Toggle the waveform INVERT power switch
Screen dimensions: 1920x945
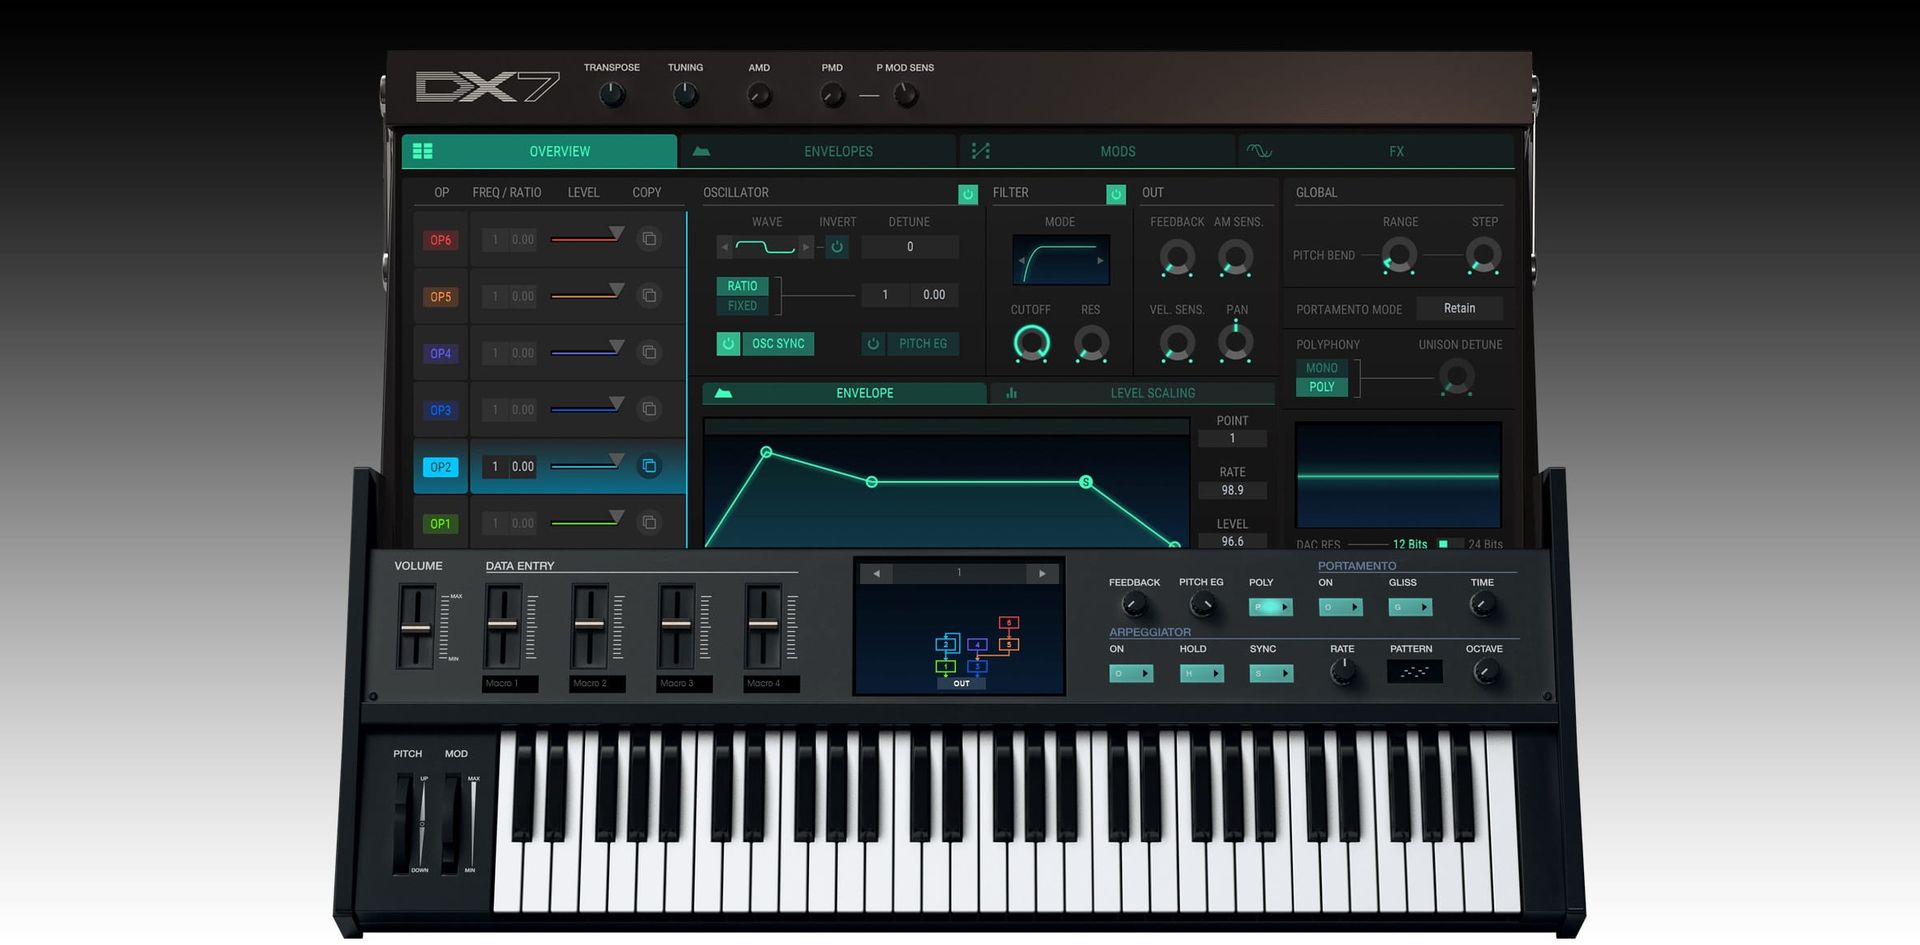837,247
